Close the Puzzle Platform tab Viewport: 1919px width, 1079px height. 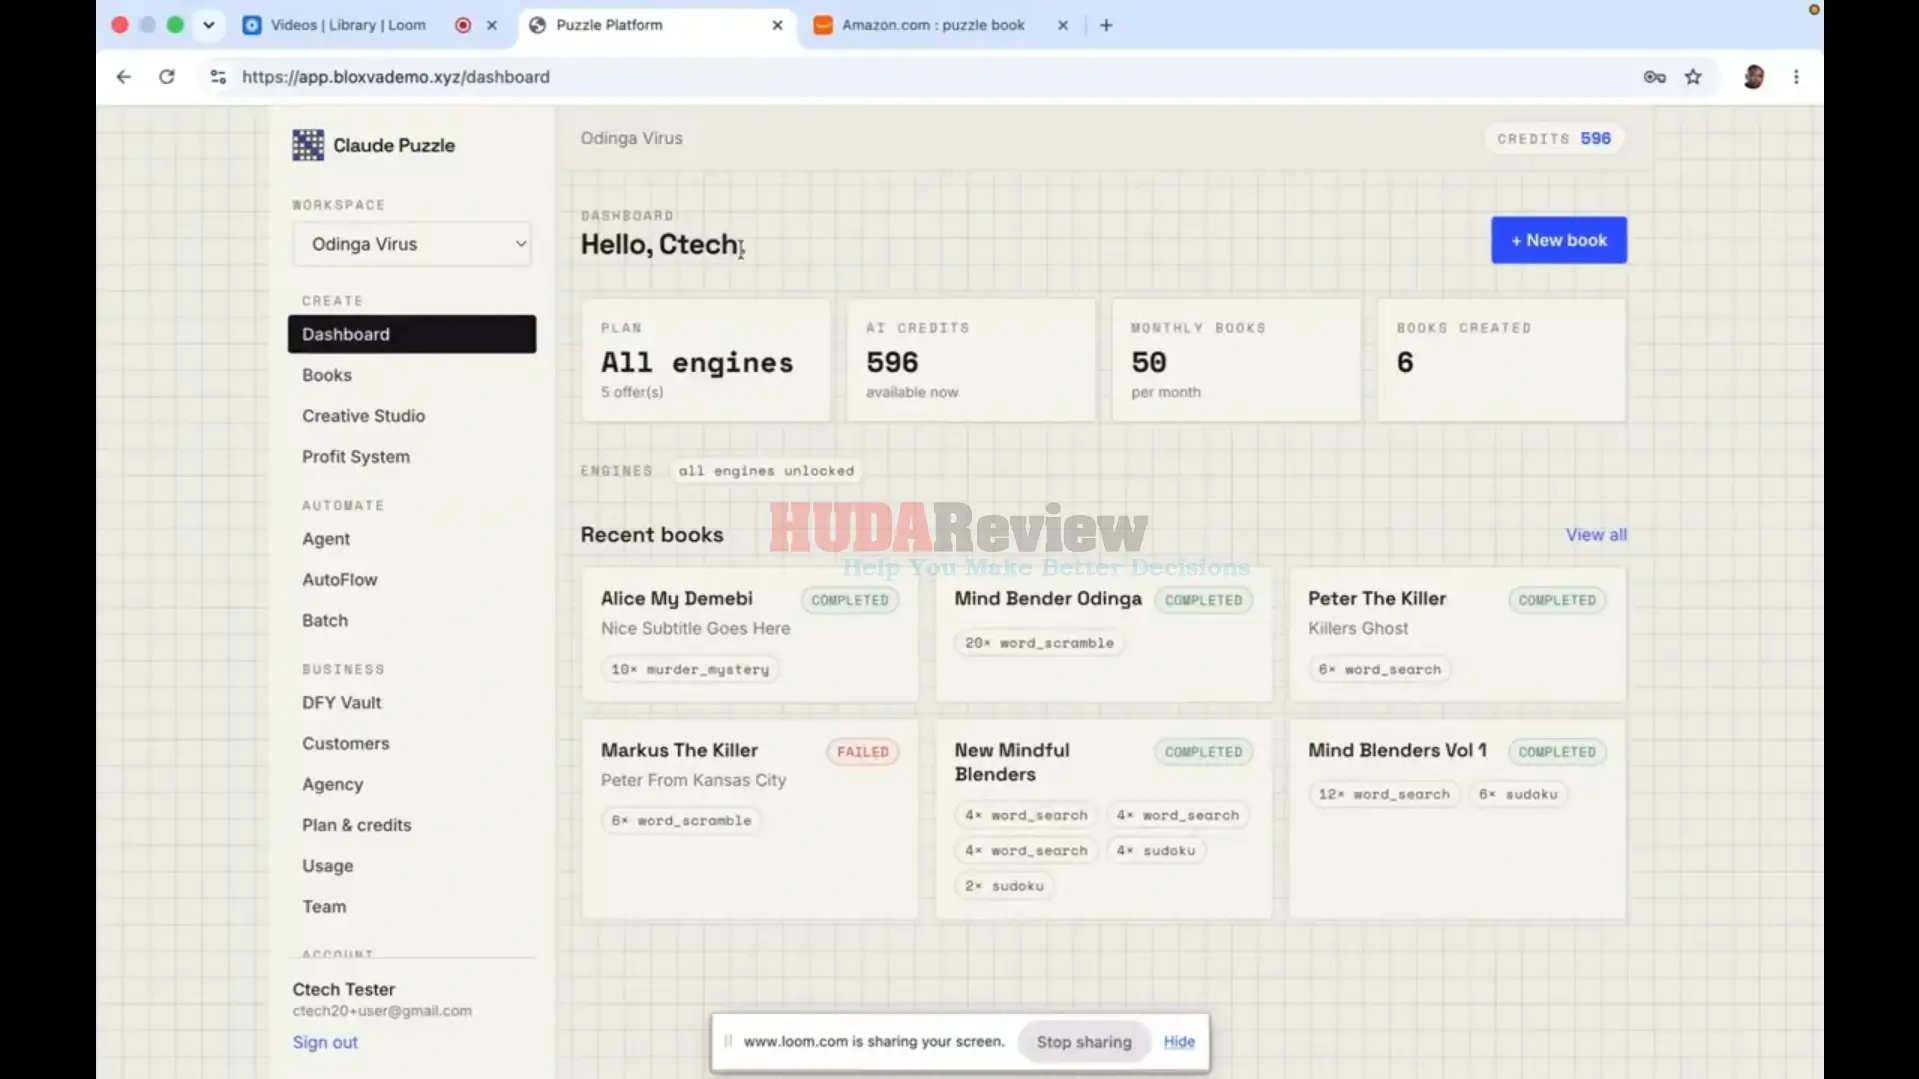(x=777, y=25)
